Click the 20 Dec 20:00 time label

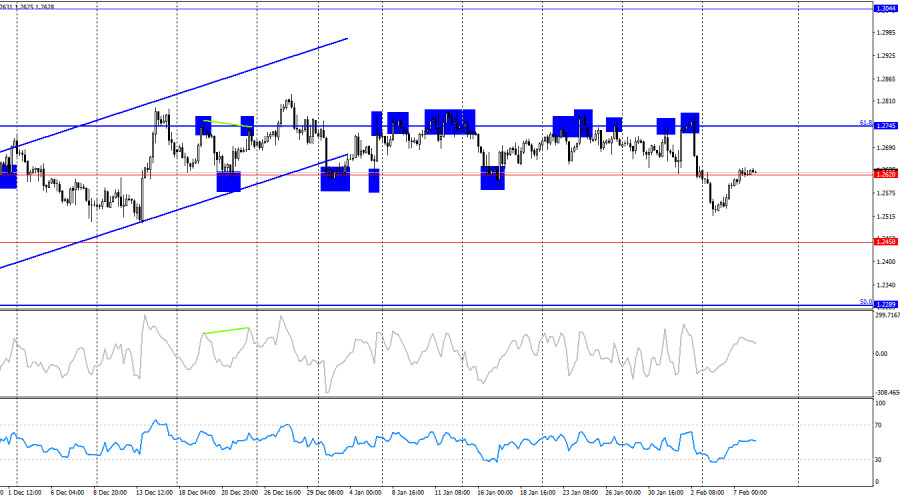click(239, 493)
